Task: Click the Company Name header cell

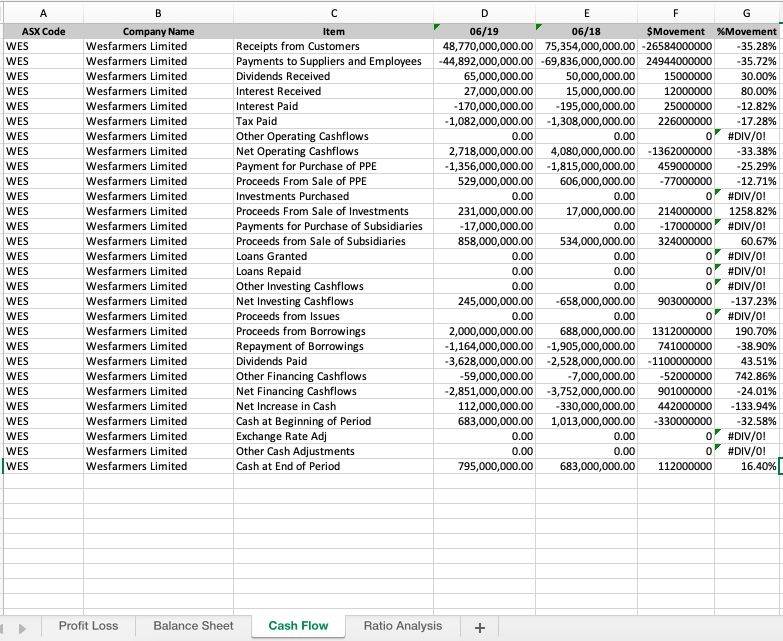Action: 158,31
